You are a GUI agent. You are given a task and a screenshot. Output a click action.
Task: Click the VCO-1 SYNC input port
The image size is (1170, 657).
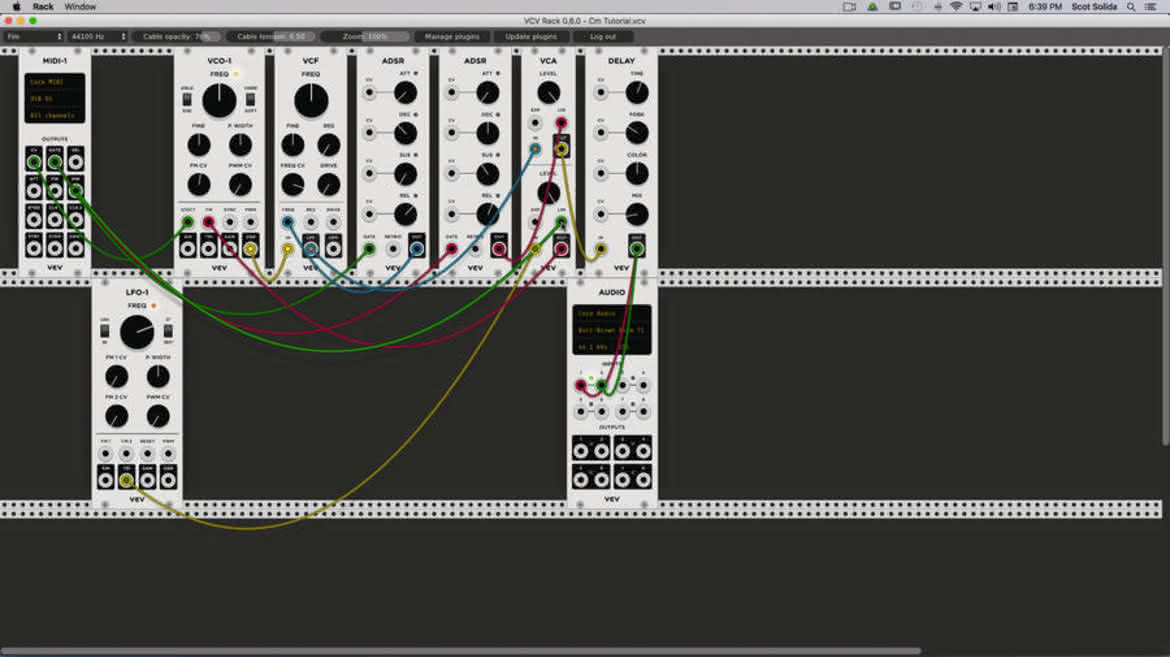(230, 222)
